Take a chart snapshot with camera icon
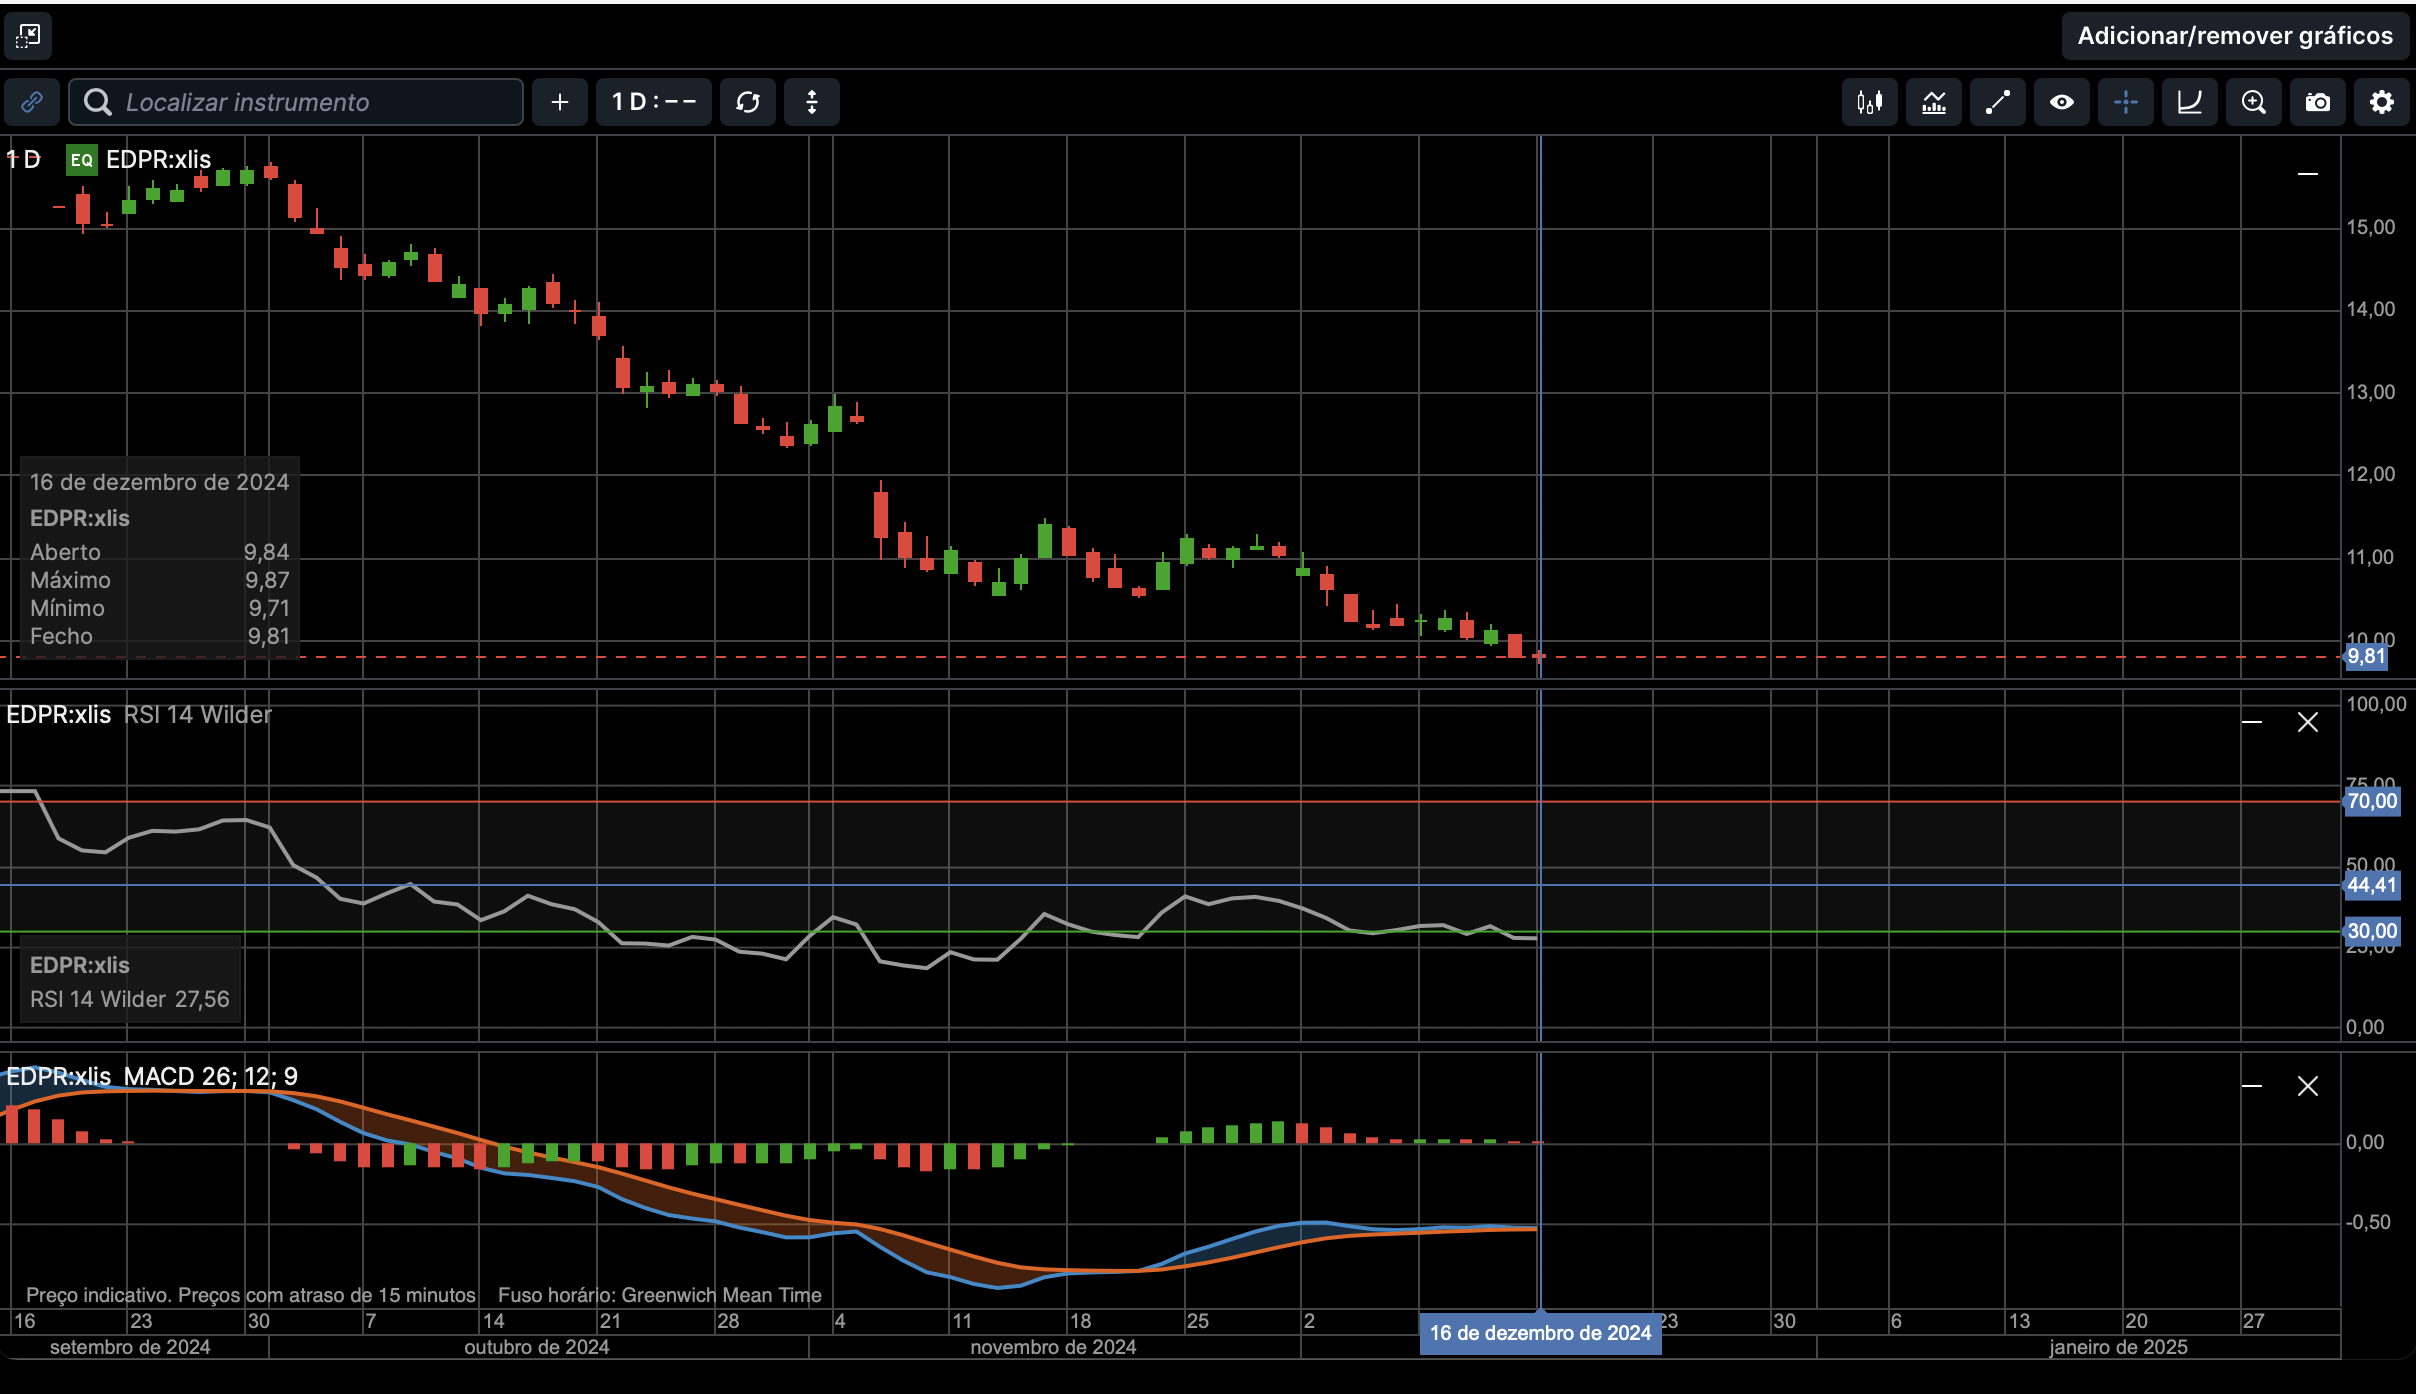 2317,102
